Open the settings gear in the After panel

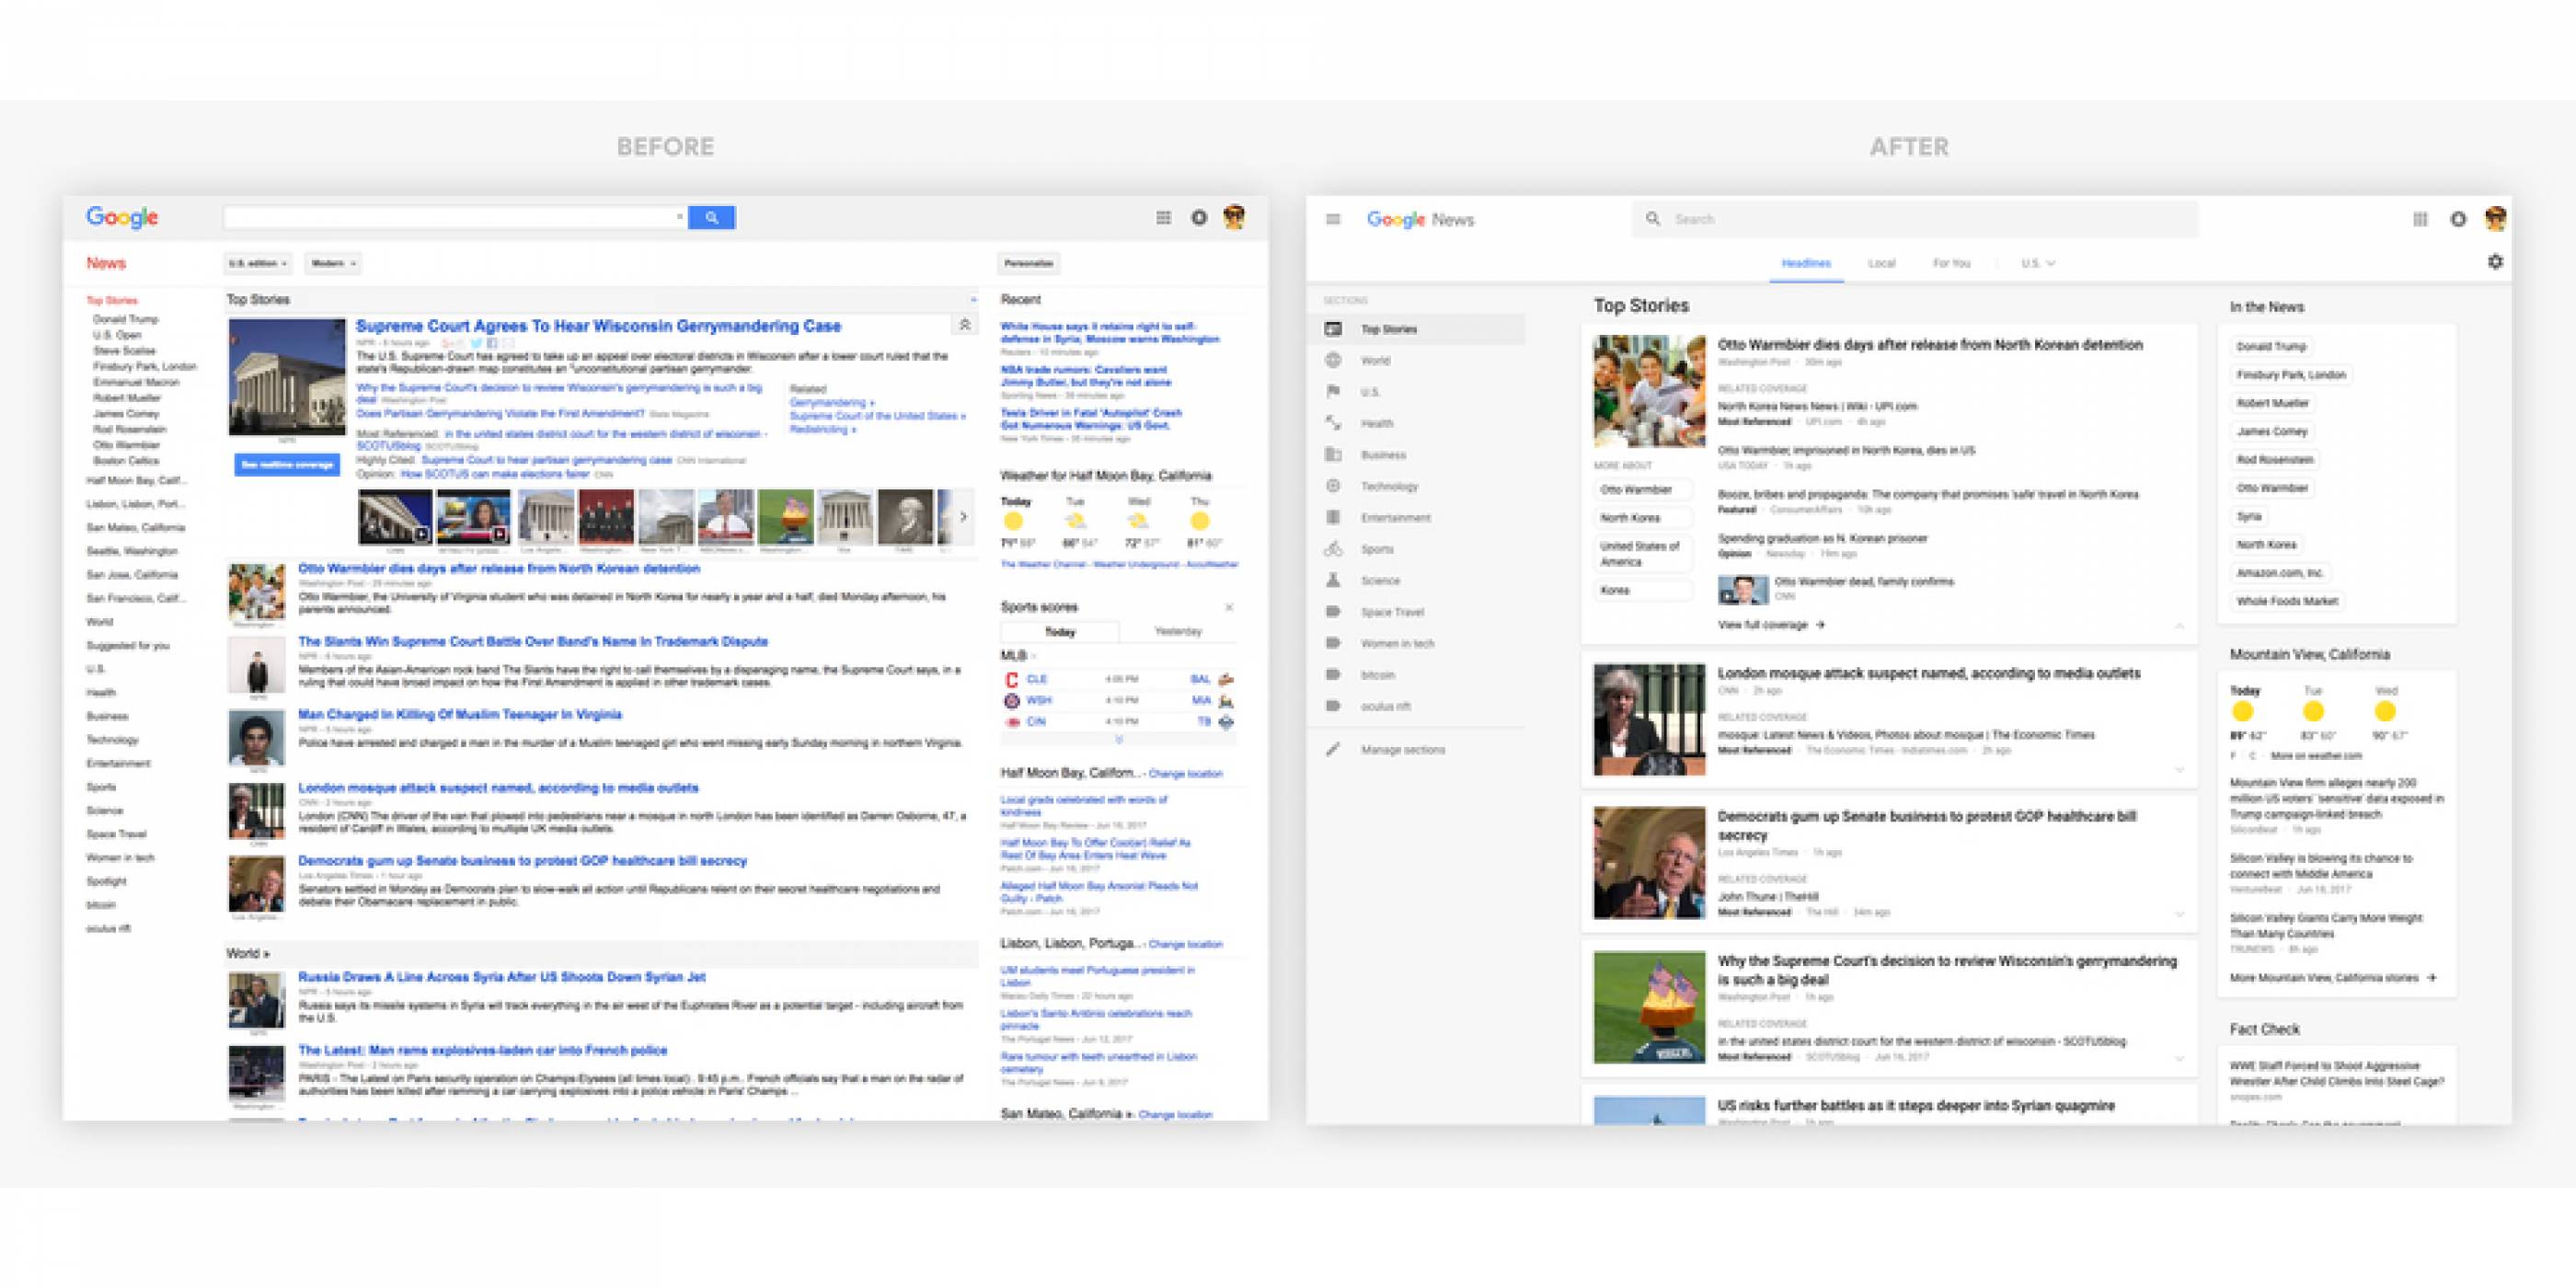(2495, 261)
